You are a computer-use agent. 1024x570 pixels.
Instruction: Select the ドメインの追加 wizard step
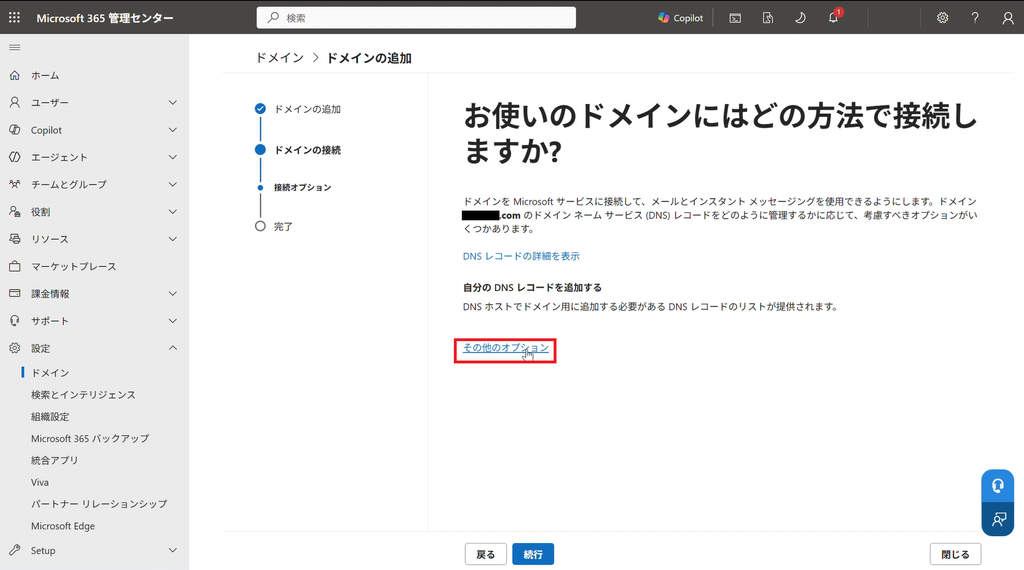tap(307, 109)
